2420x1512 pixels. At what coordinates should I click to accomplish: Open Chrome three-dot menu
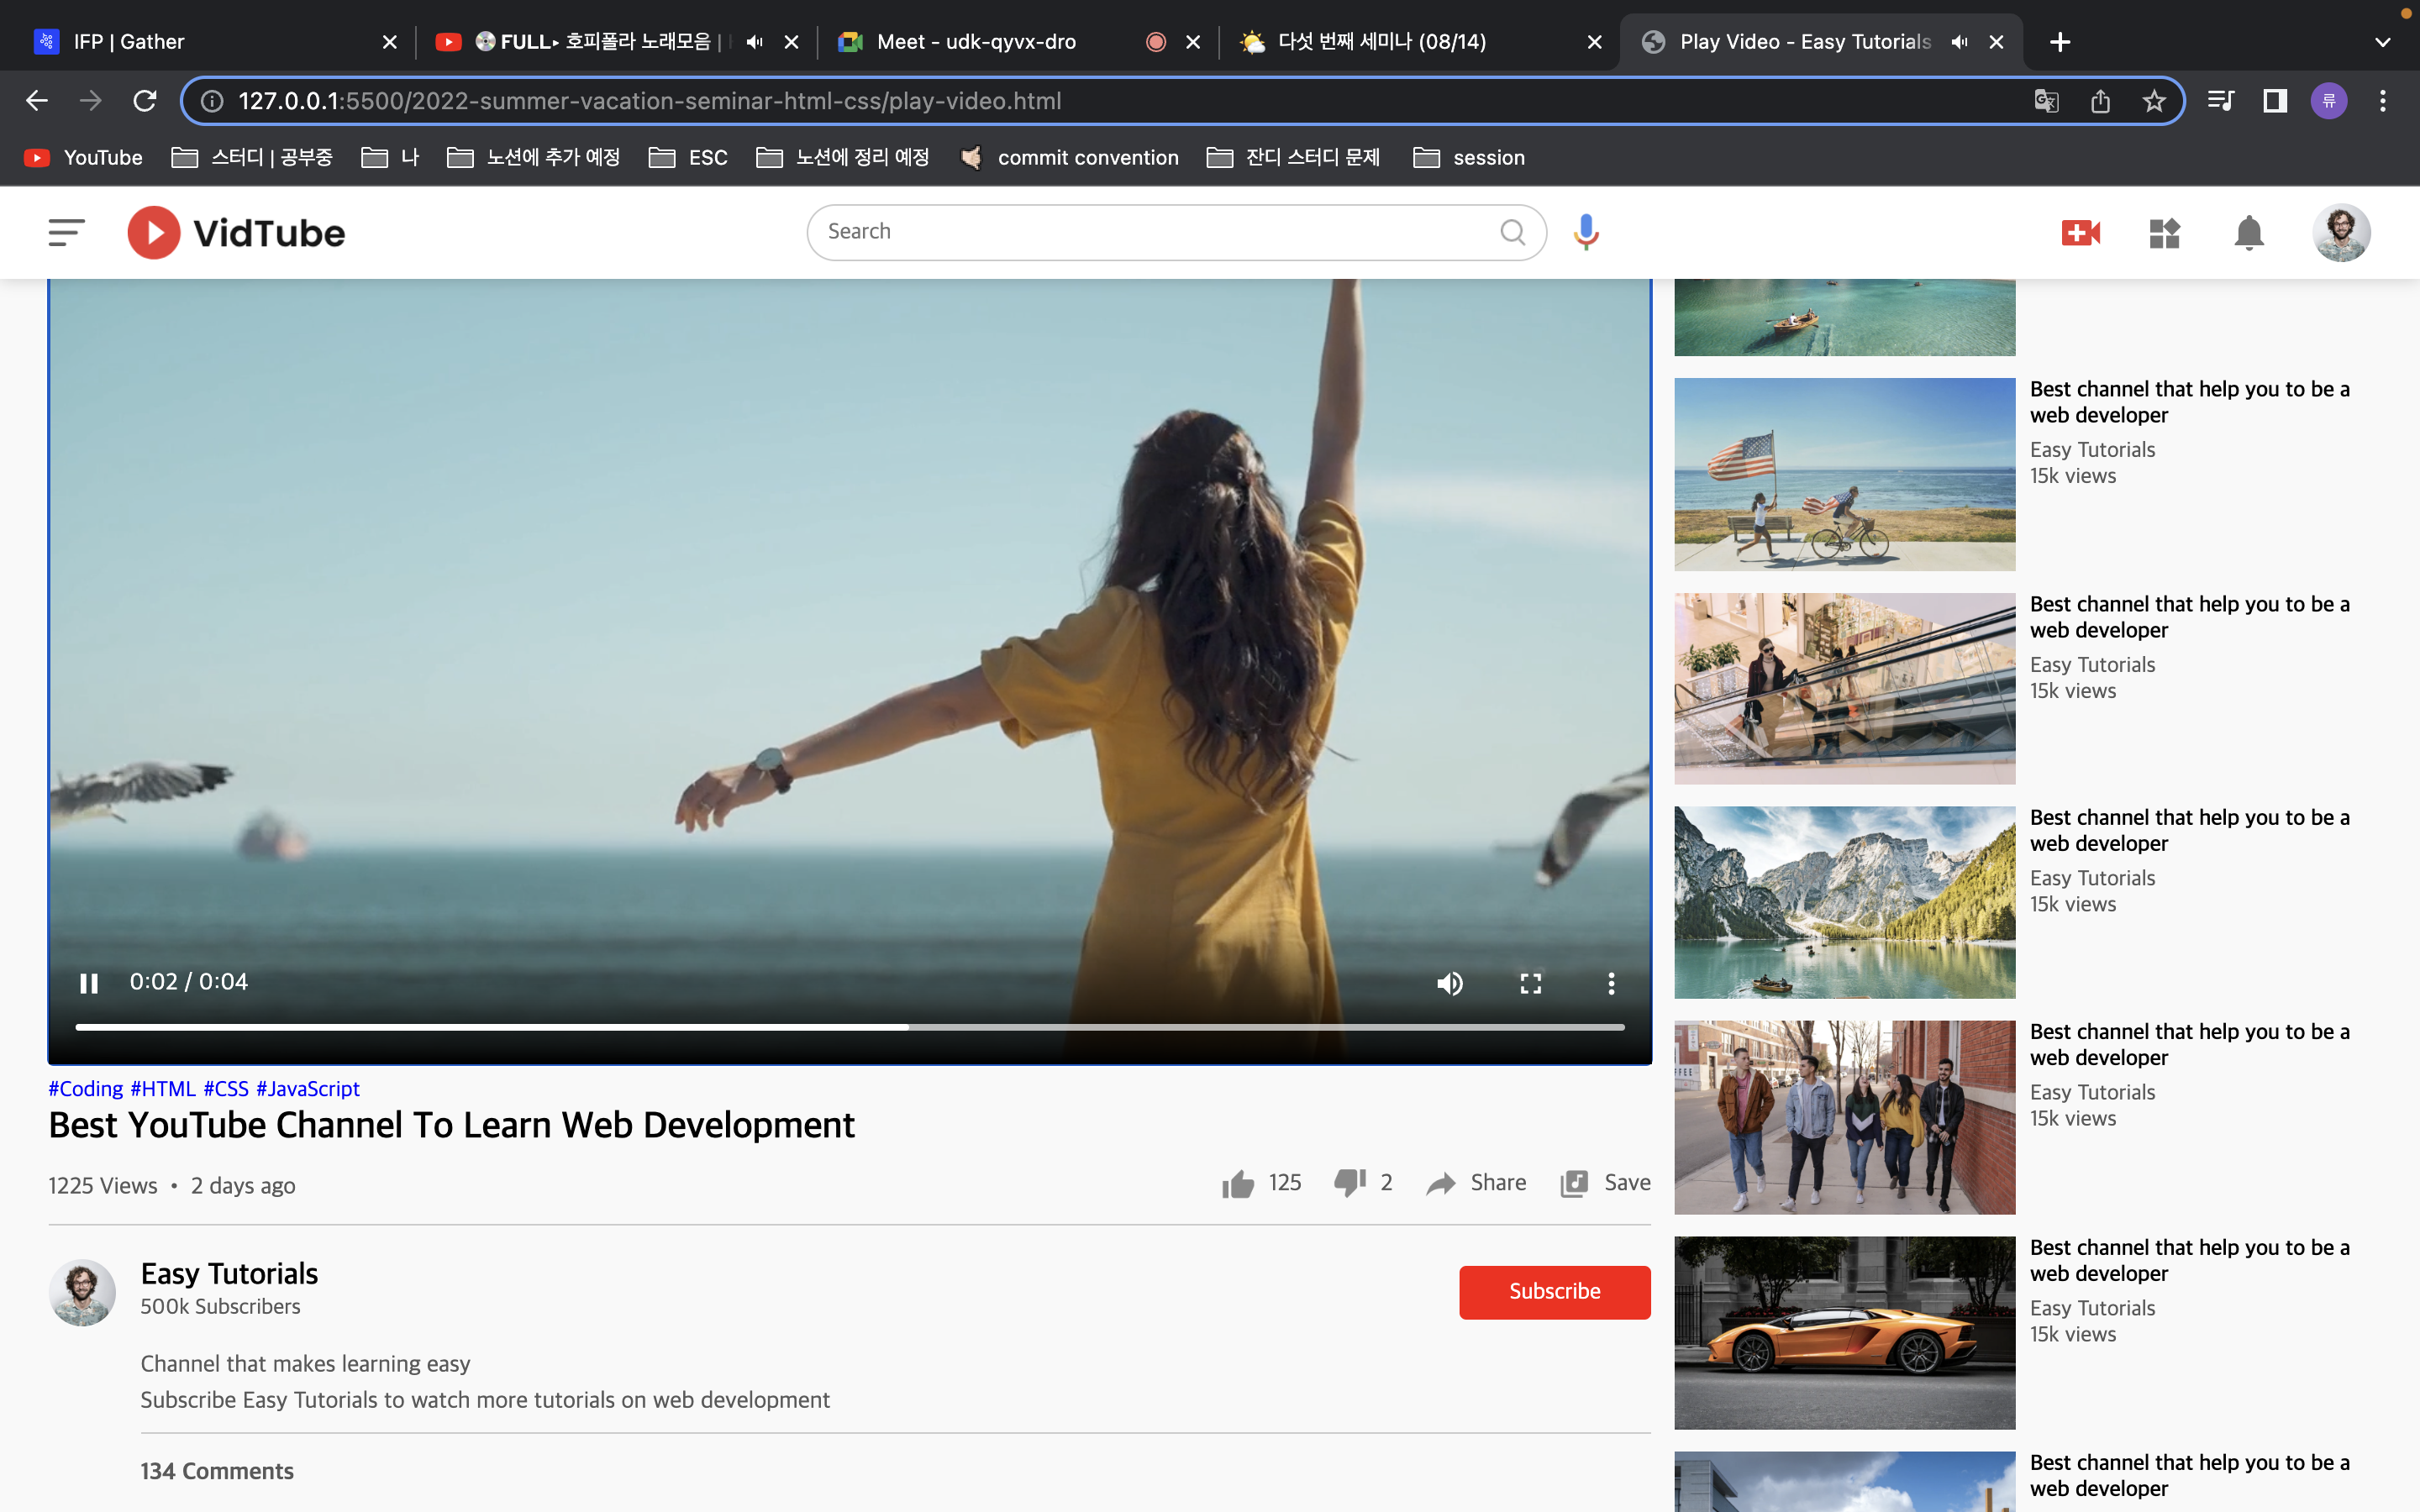[2382, 101]
